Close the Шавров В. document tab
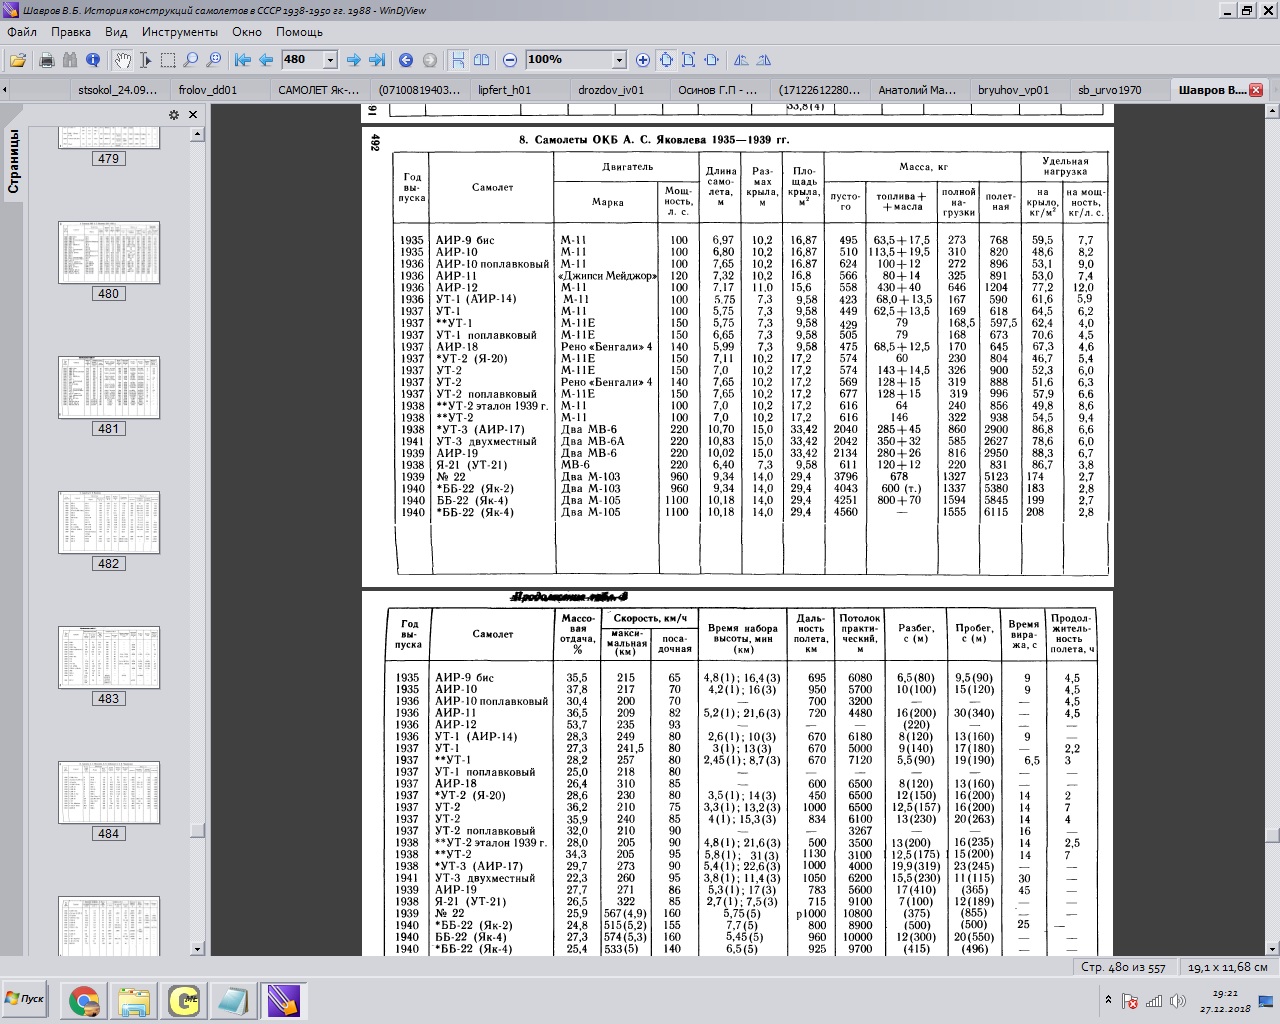This screenshot has width=1280, height=1024. (x=1256, y=90)
